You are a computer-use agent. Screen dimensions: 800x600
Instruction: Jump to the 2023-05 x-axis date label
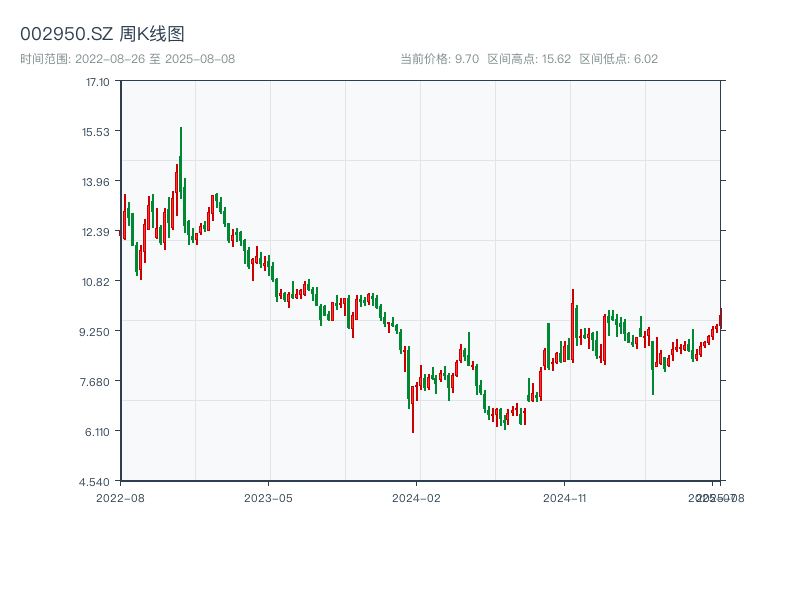tap(268, 497)
